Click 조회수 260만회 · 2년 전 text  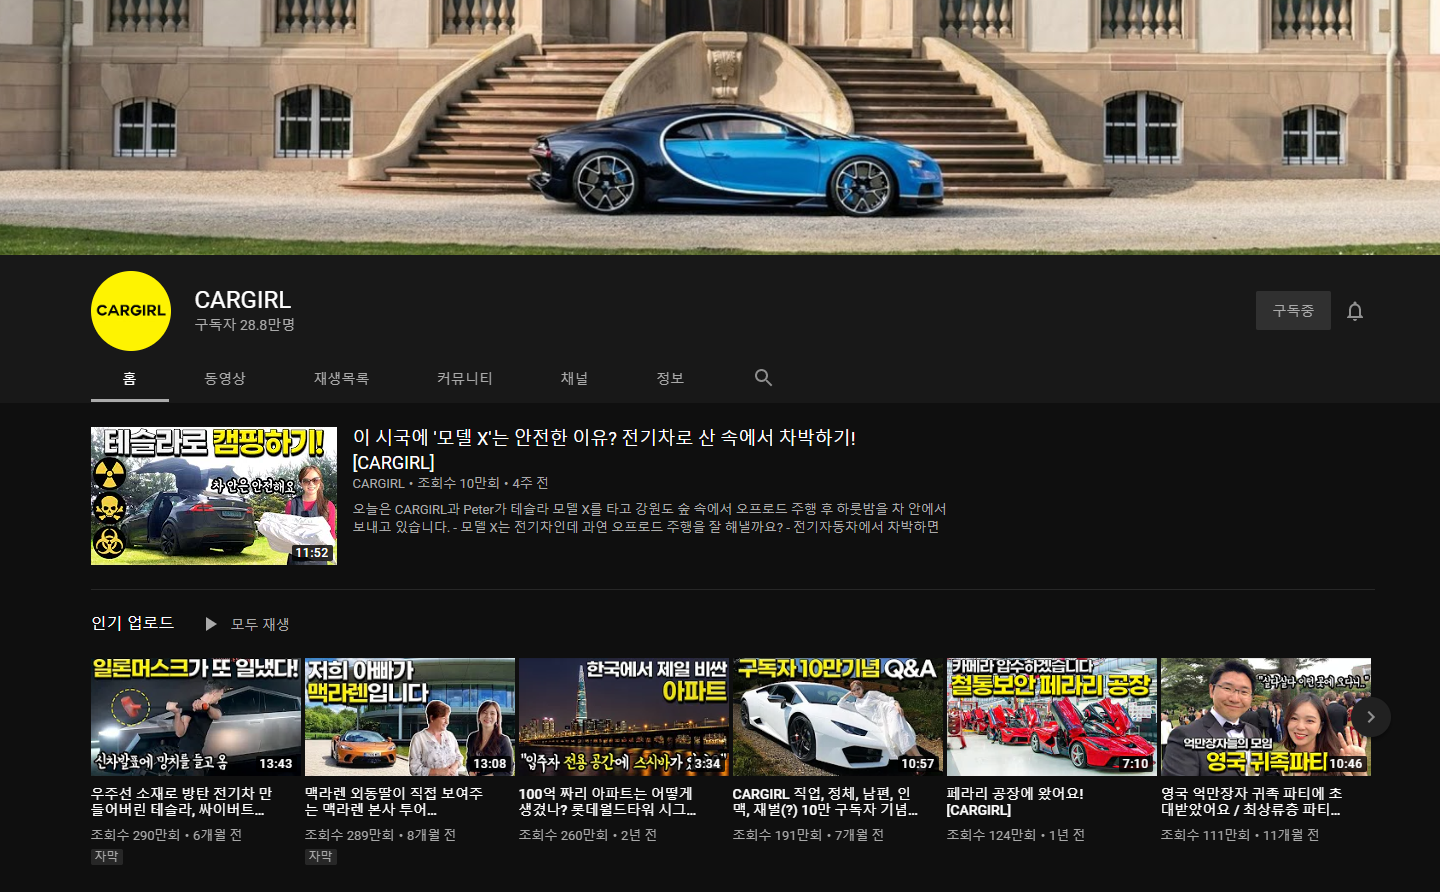pyautogui.click(x=588, y=835)
